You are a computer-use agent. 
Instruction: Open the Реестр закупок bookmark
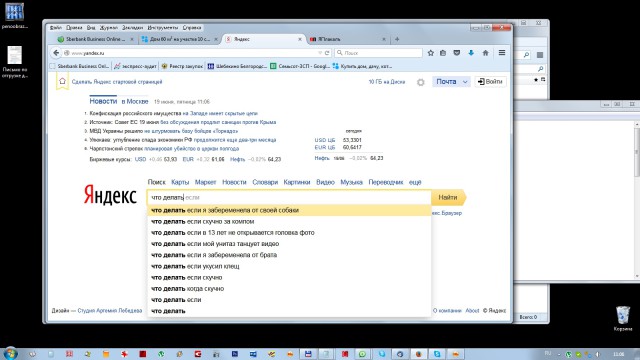point(182,66)
